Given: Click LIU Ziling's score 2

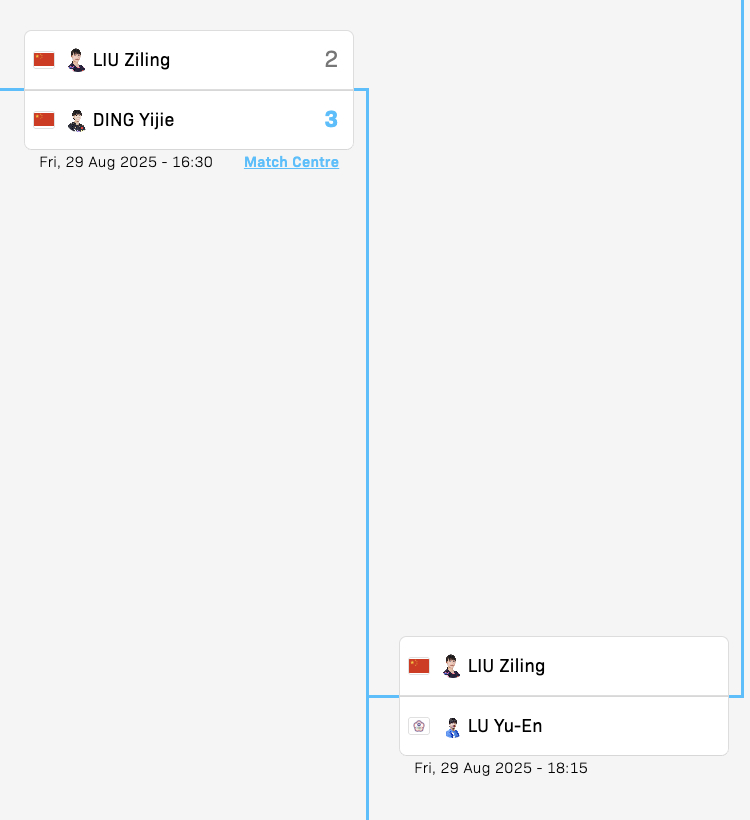Looking at the screenshot, I should tap(331, 60).
